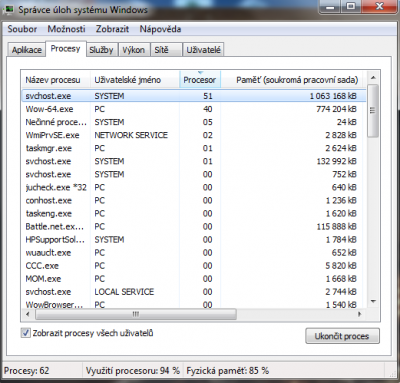This screenshot has height=383, width=400.
Task: Click the horizontal scrollbar left arrow
Action: (28, 314)
